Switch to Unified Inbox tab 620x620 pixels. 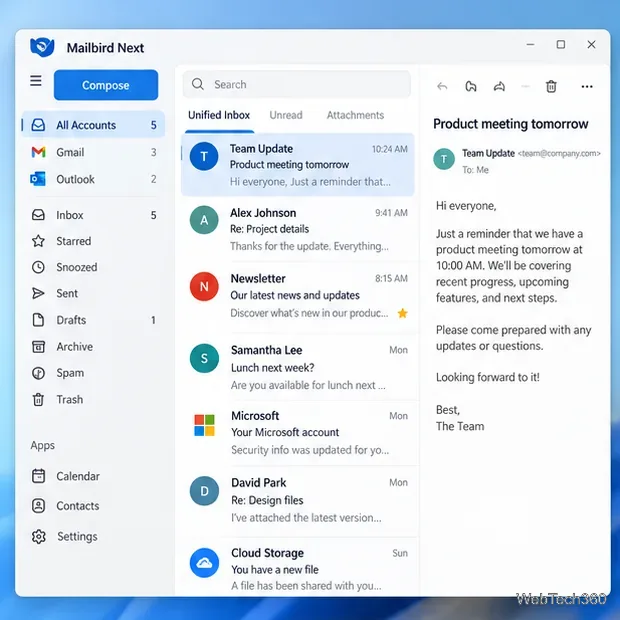tap(219, 115)
